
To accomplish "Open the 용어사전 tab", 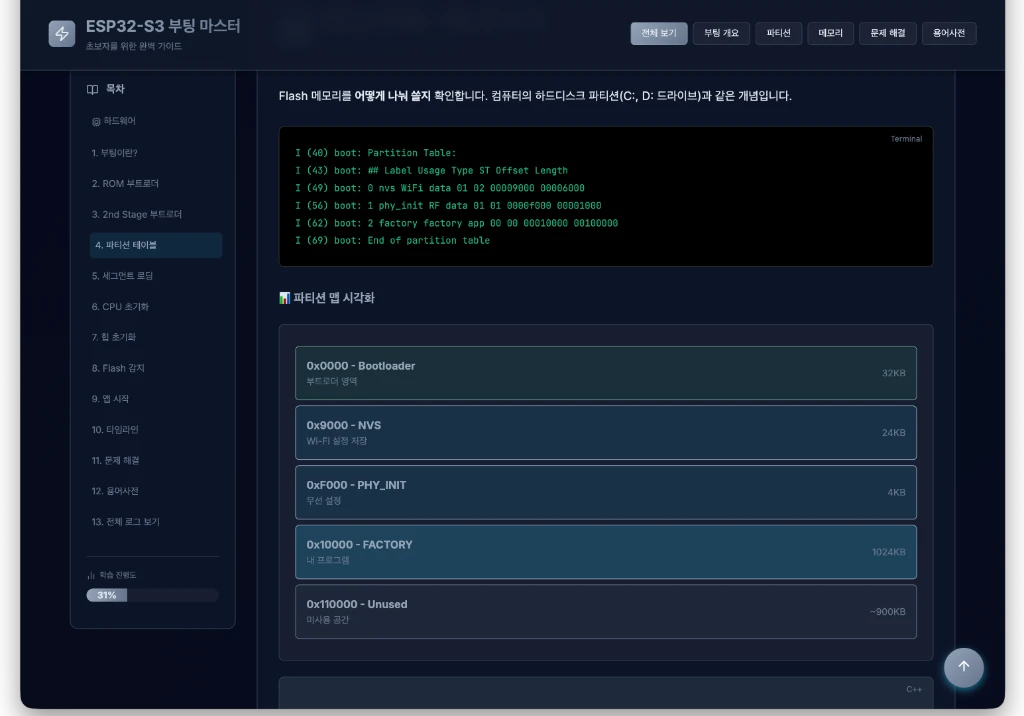I will [949, 33].
